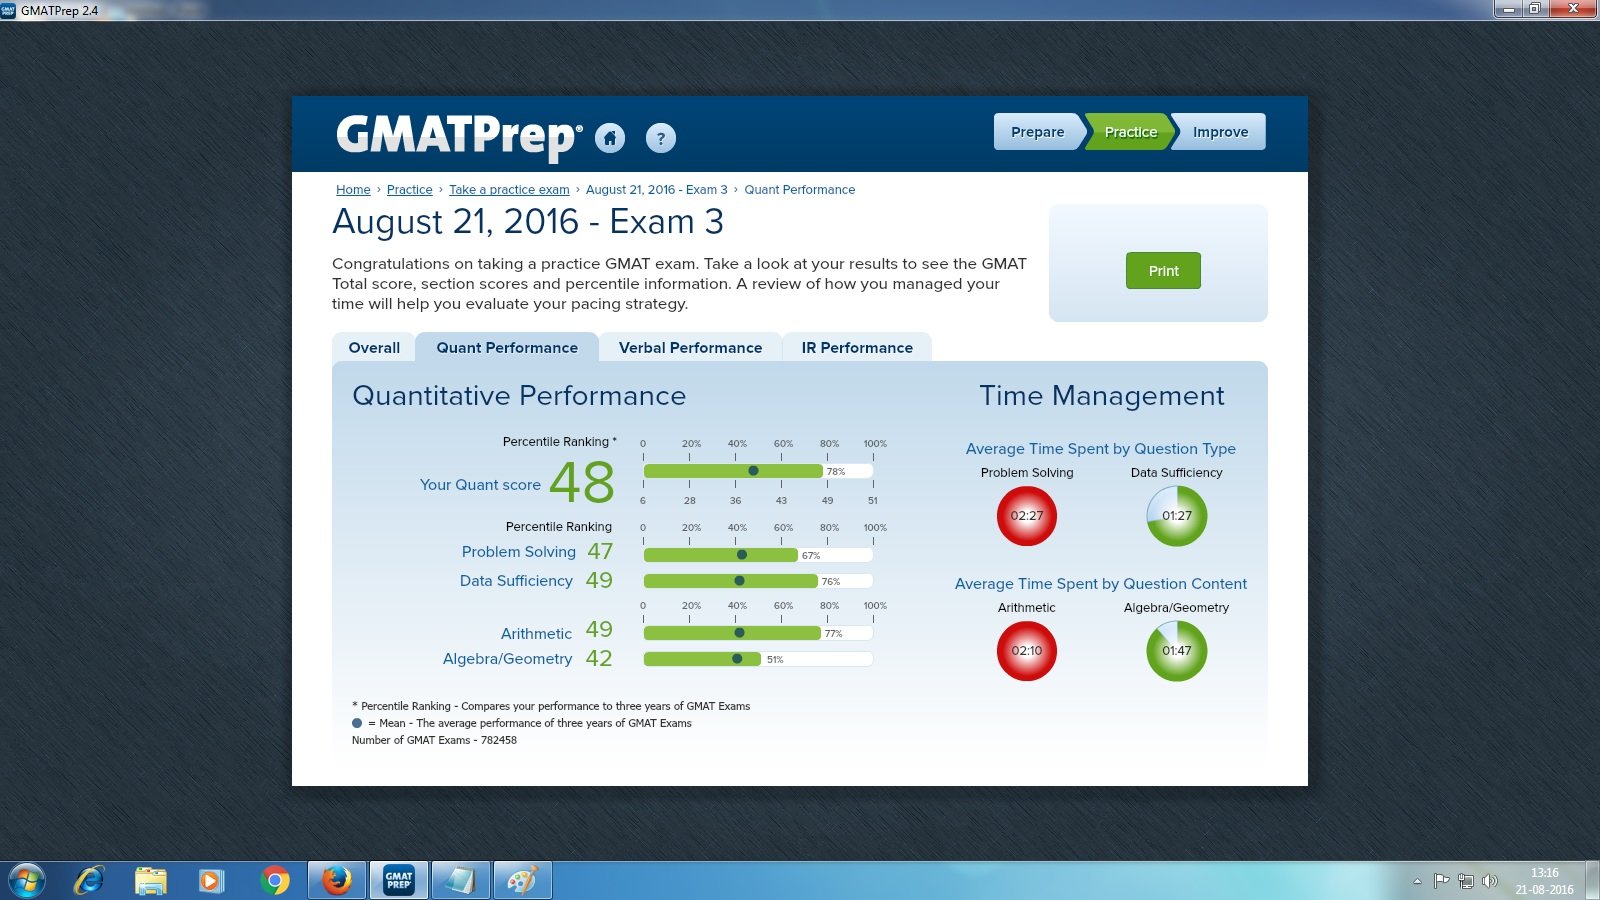Open the help question mark icon
Image resolution: width=1600 pixels, height=900 pixels.
tap(660, 138)
